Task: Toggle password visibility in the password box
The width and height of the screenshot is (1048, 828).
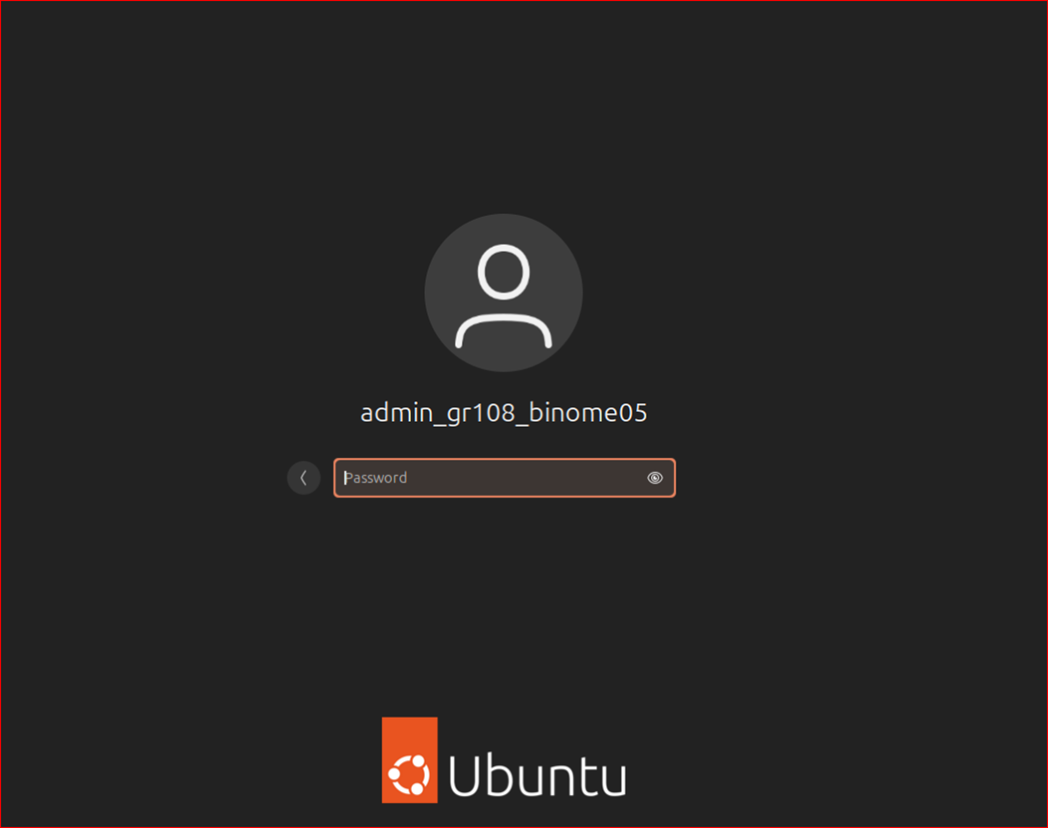Action: point(654,478)
